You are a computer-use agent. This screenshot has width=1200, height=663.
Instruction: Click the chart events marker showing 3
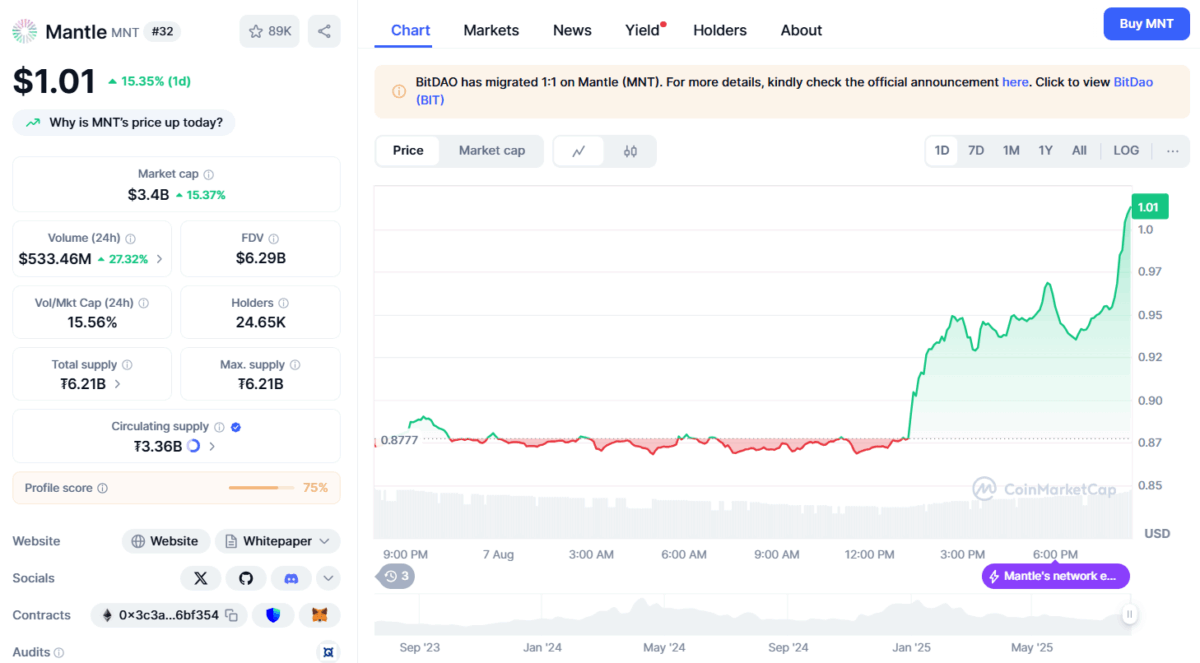(396, 576)
